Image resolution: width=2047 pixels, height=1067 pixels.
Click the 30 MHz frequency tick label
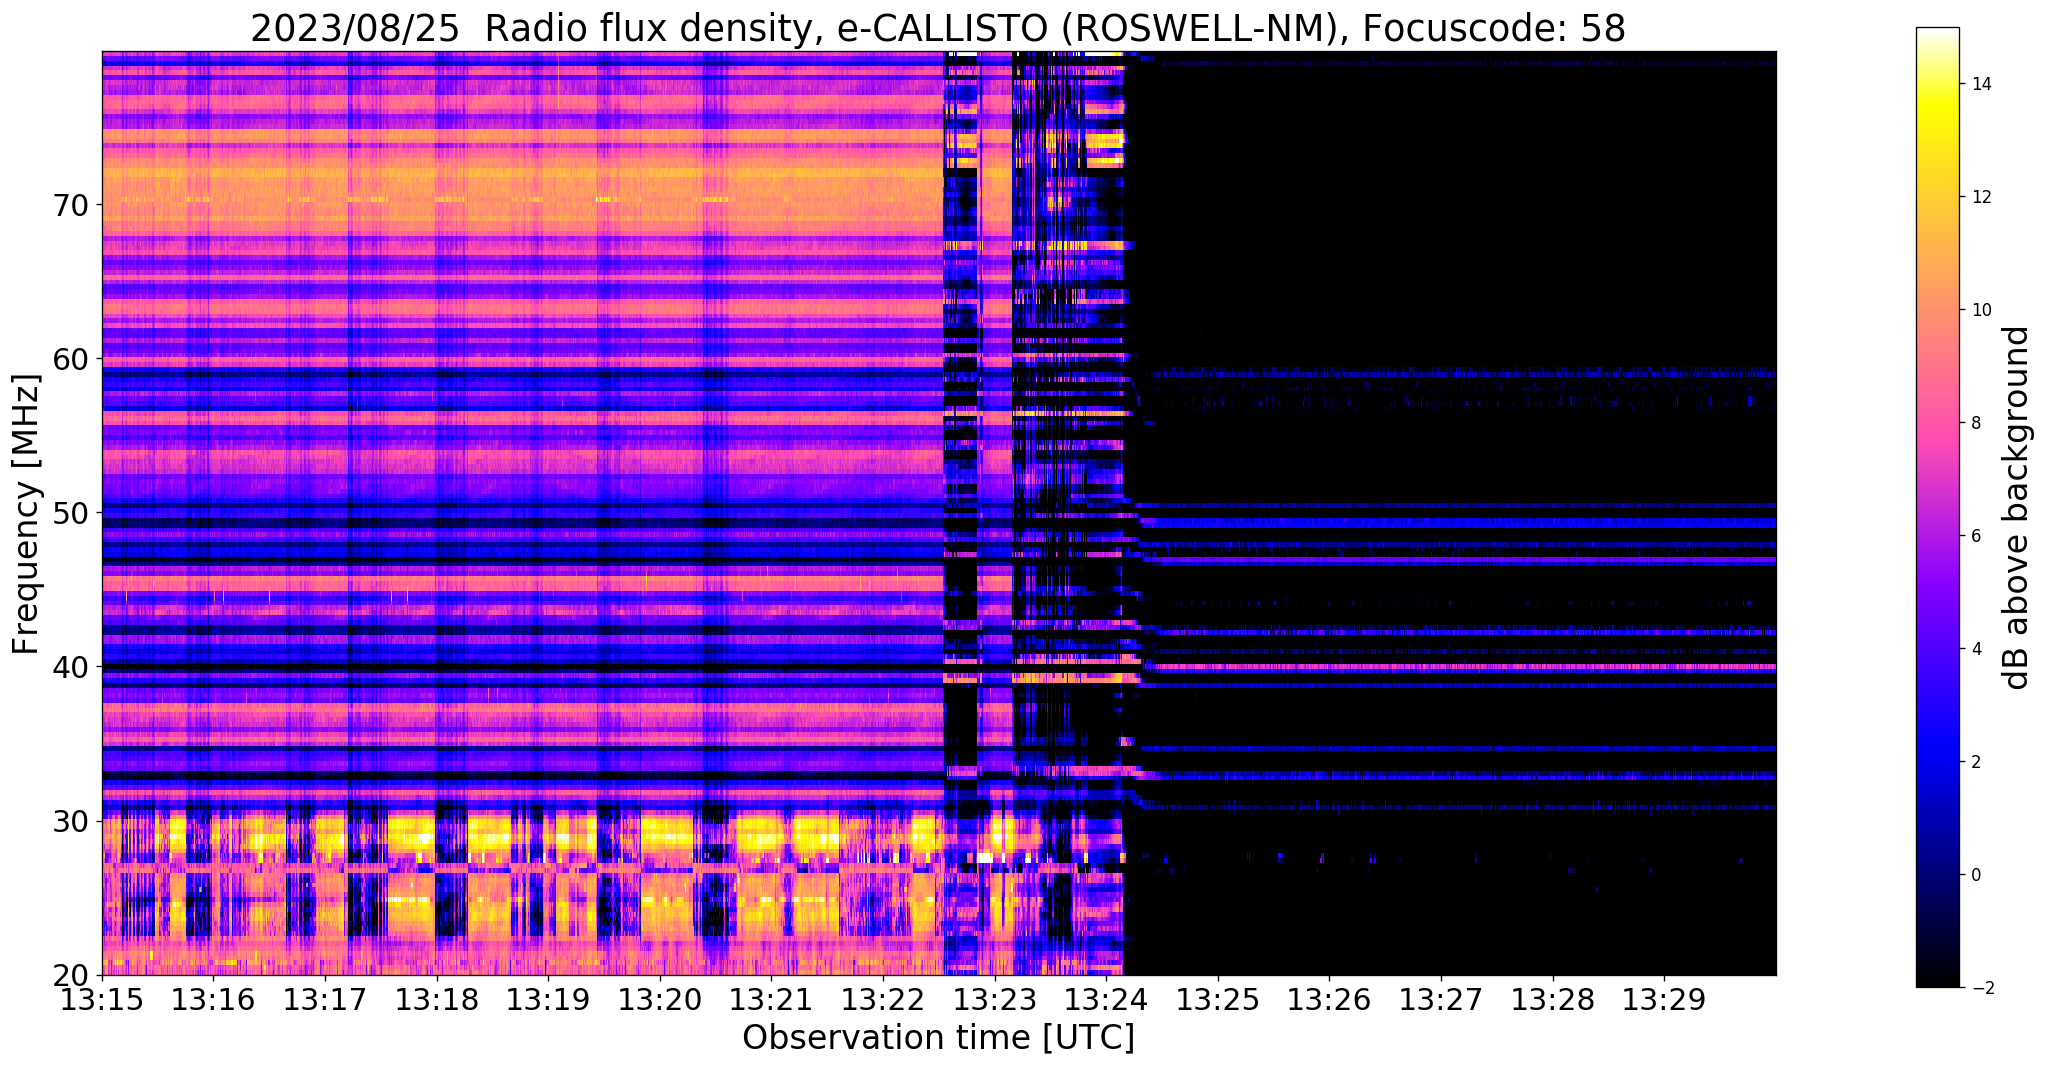(71, 821)
